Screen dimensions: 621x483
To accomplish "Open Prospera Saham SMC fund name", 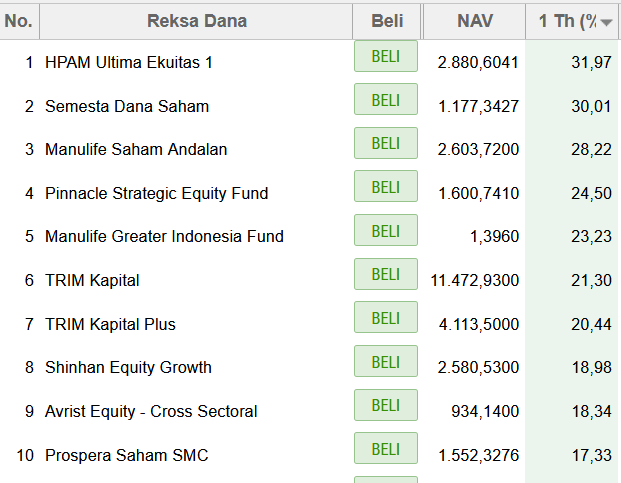I will pos(126,455).
